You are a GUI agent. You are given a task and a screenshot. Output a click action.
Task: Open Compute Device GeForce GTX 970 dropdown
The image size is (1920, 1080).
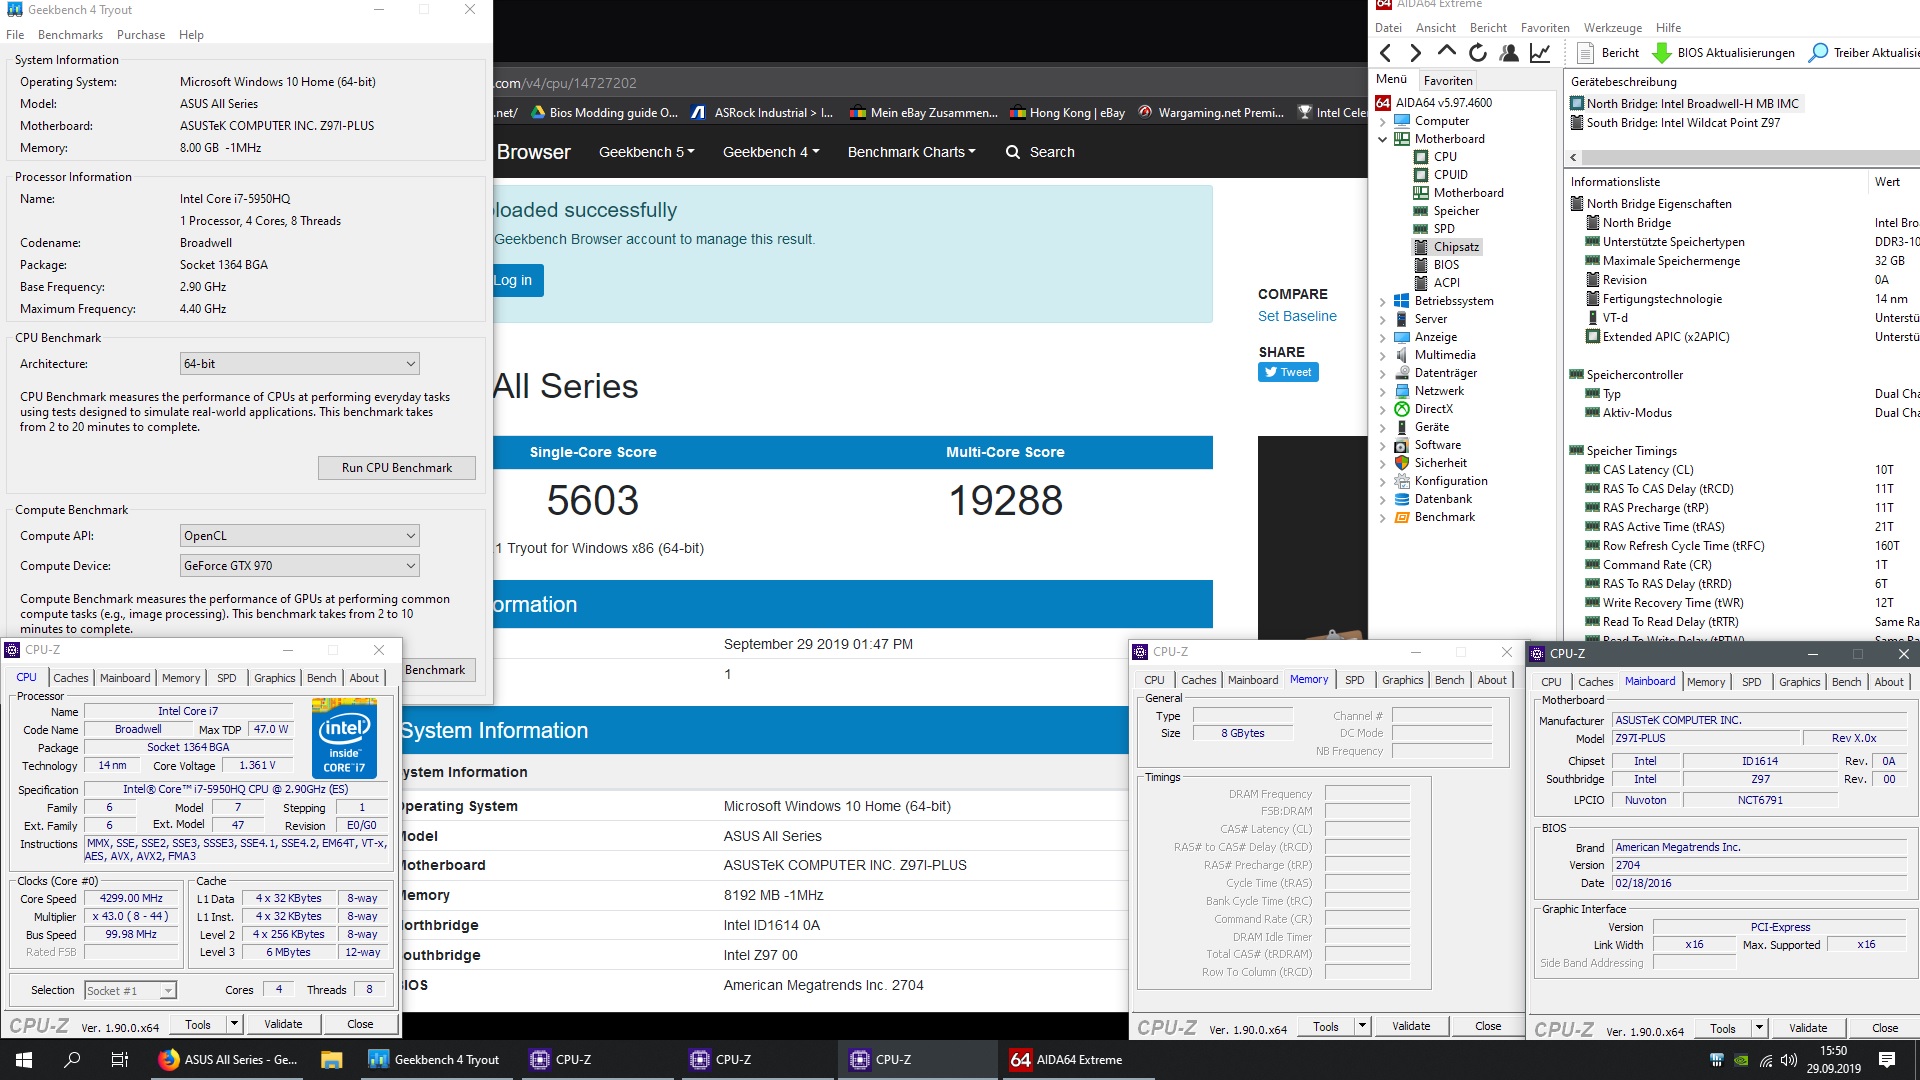299,566
